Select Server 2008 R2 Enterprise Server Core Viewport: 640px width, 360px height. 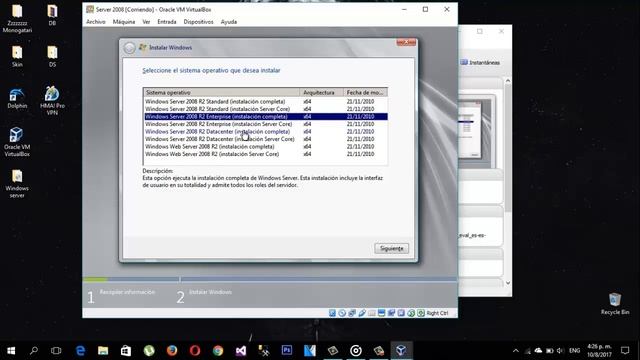click(266, 124)
